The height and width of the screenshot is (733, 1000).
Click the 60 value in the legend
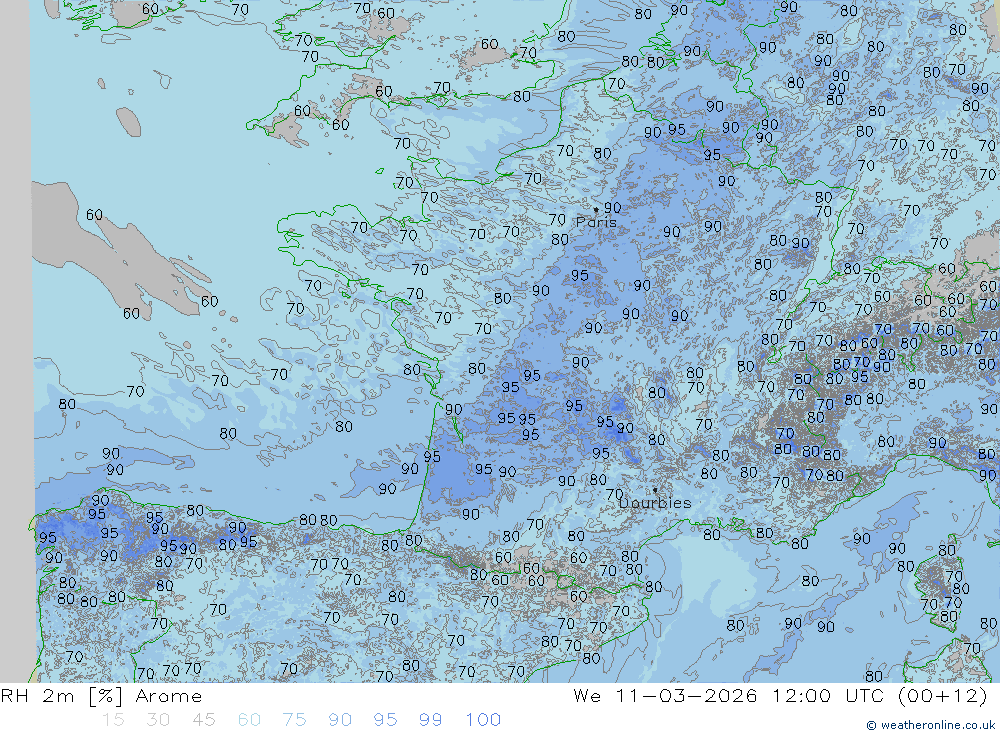249,720
